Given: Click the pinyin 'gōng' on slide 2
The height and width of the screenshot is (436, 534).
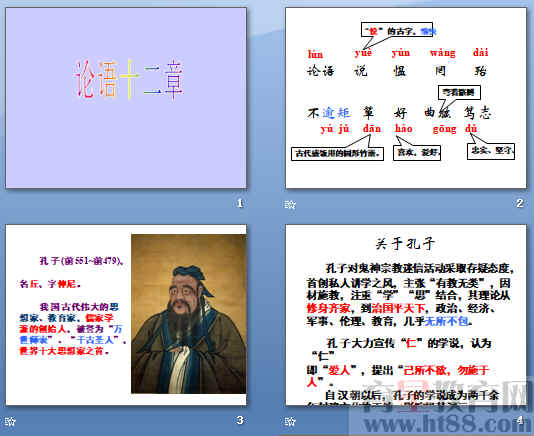Looking at the screenshot, I should [444, 129].
